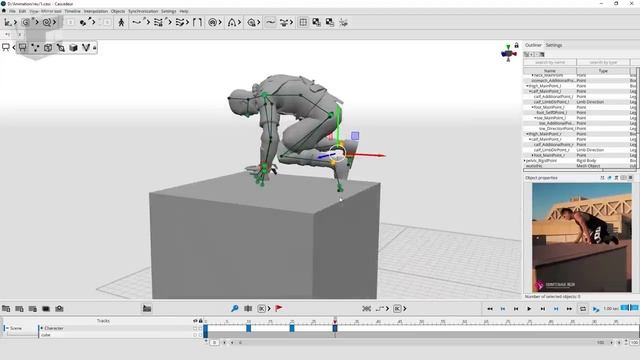Viewport: 640px width, 360px height.
Task: Toggle visibility checkbox of cube track
Action: tap(195, 335)
